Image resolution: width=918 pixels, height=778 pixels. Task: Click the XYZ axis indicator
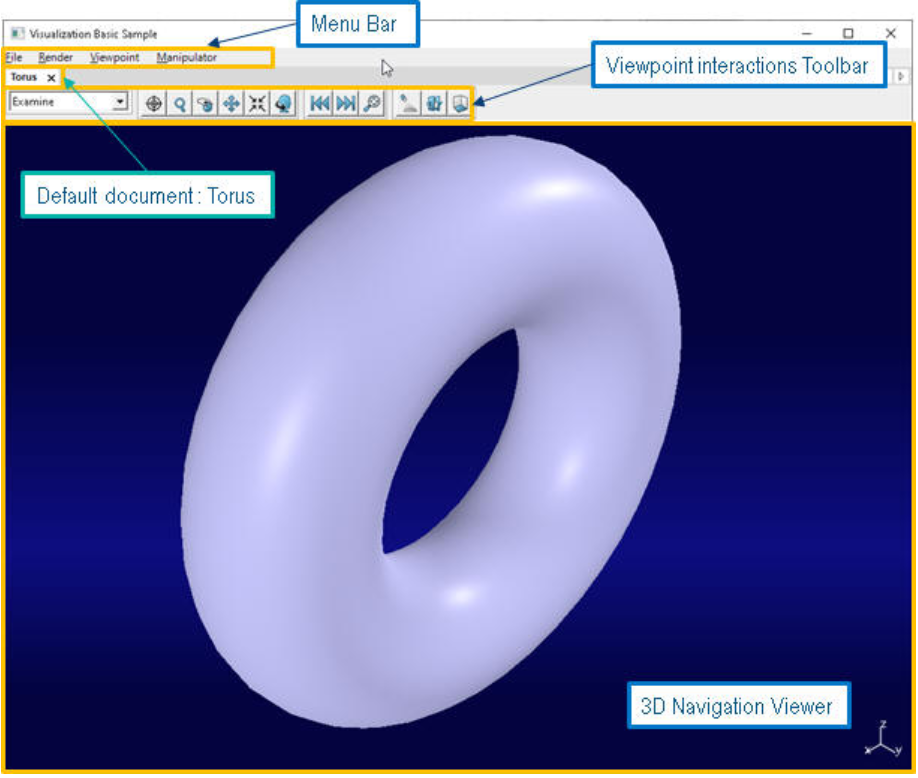click(x=883, y=740)
